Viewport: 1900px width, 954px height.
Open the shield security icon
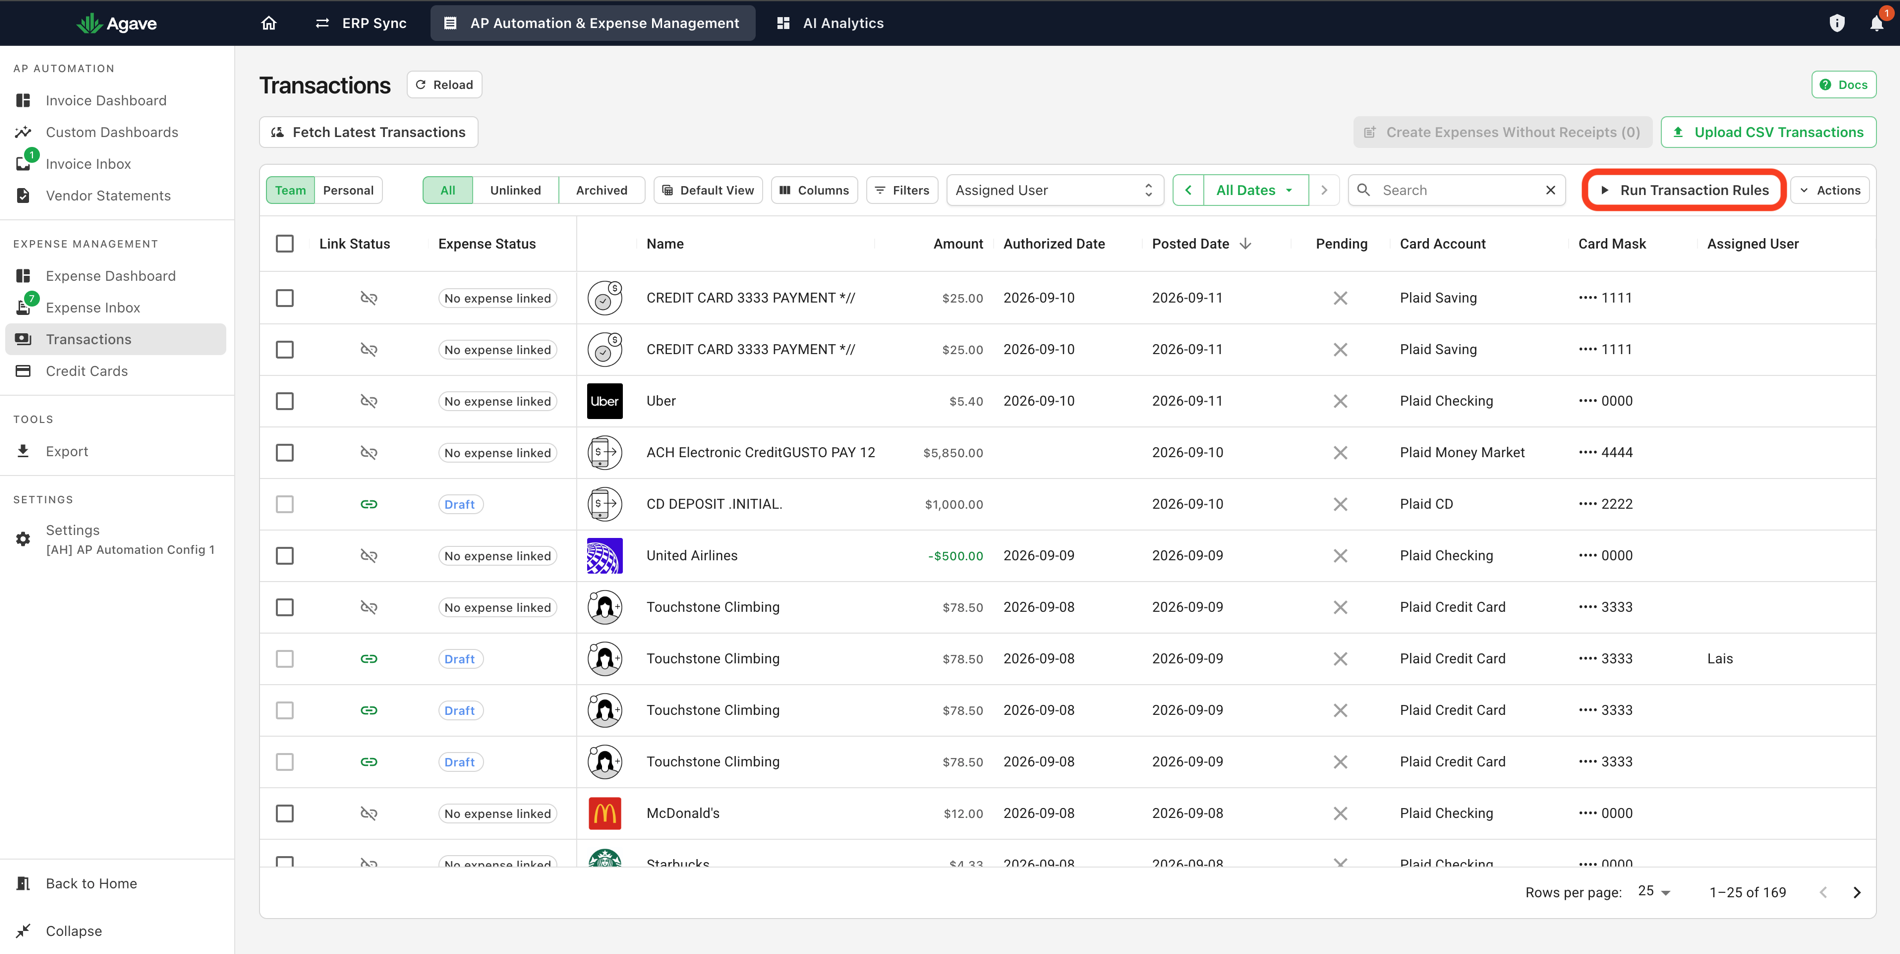pyautogui.click(x=1837, y=23)
